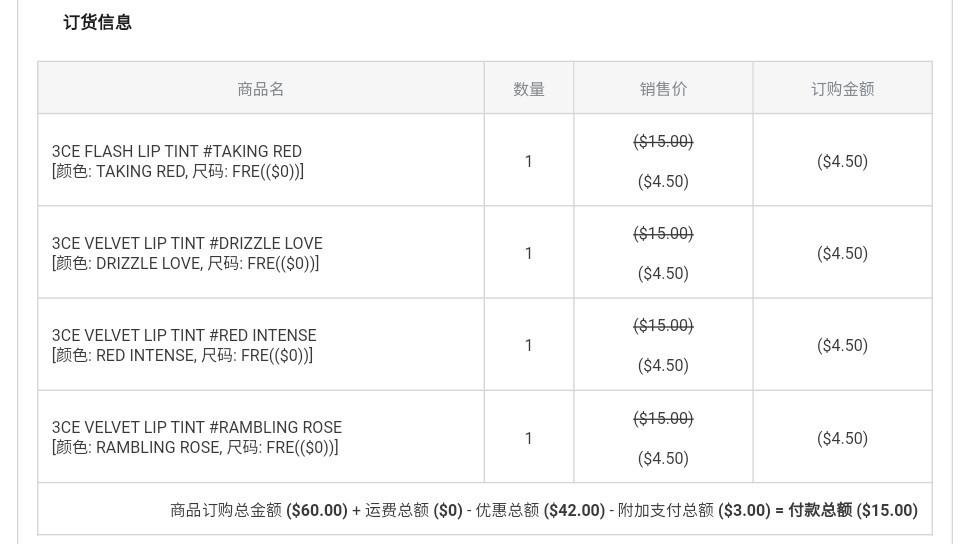Click the 付款总额 ($15.00) total
This screenshot has height=544, width=969.
853,511
